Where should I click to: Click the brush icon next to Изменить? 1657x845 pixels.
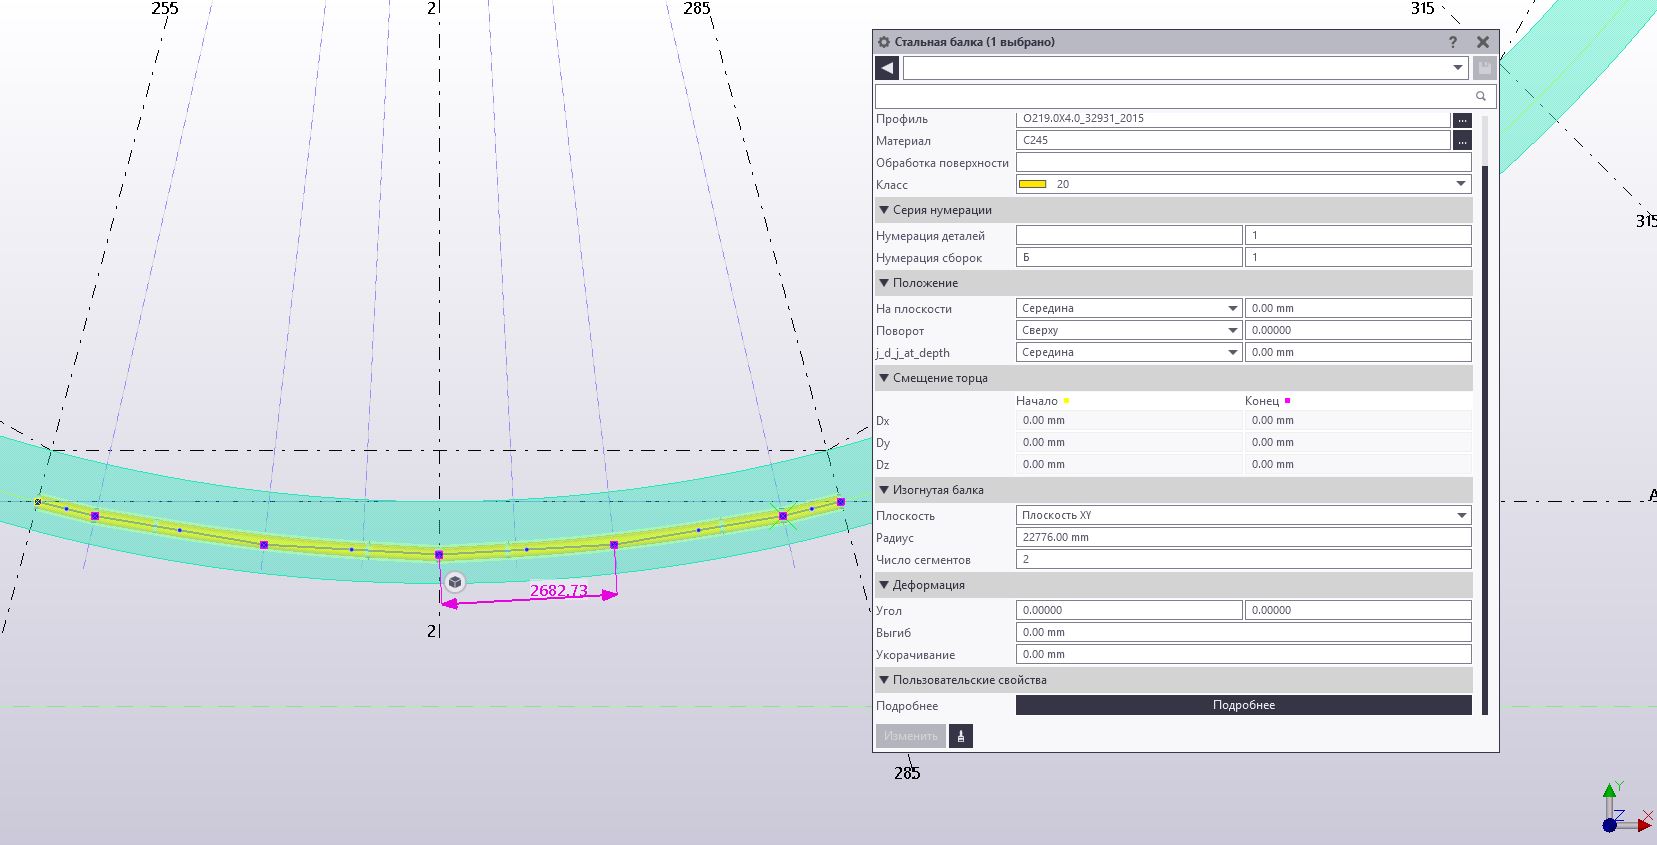pyautogui.click(x=960, y=736)
